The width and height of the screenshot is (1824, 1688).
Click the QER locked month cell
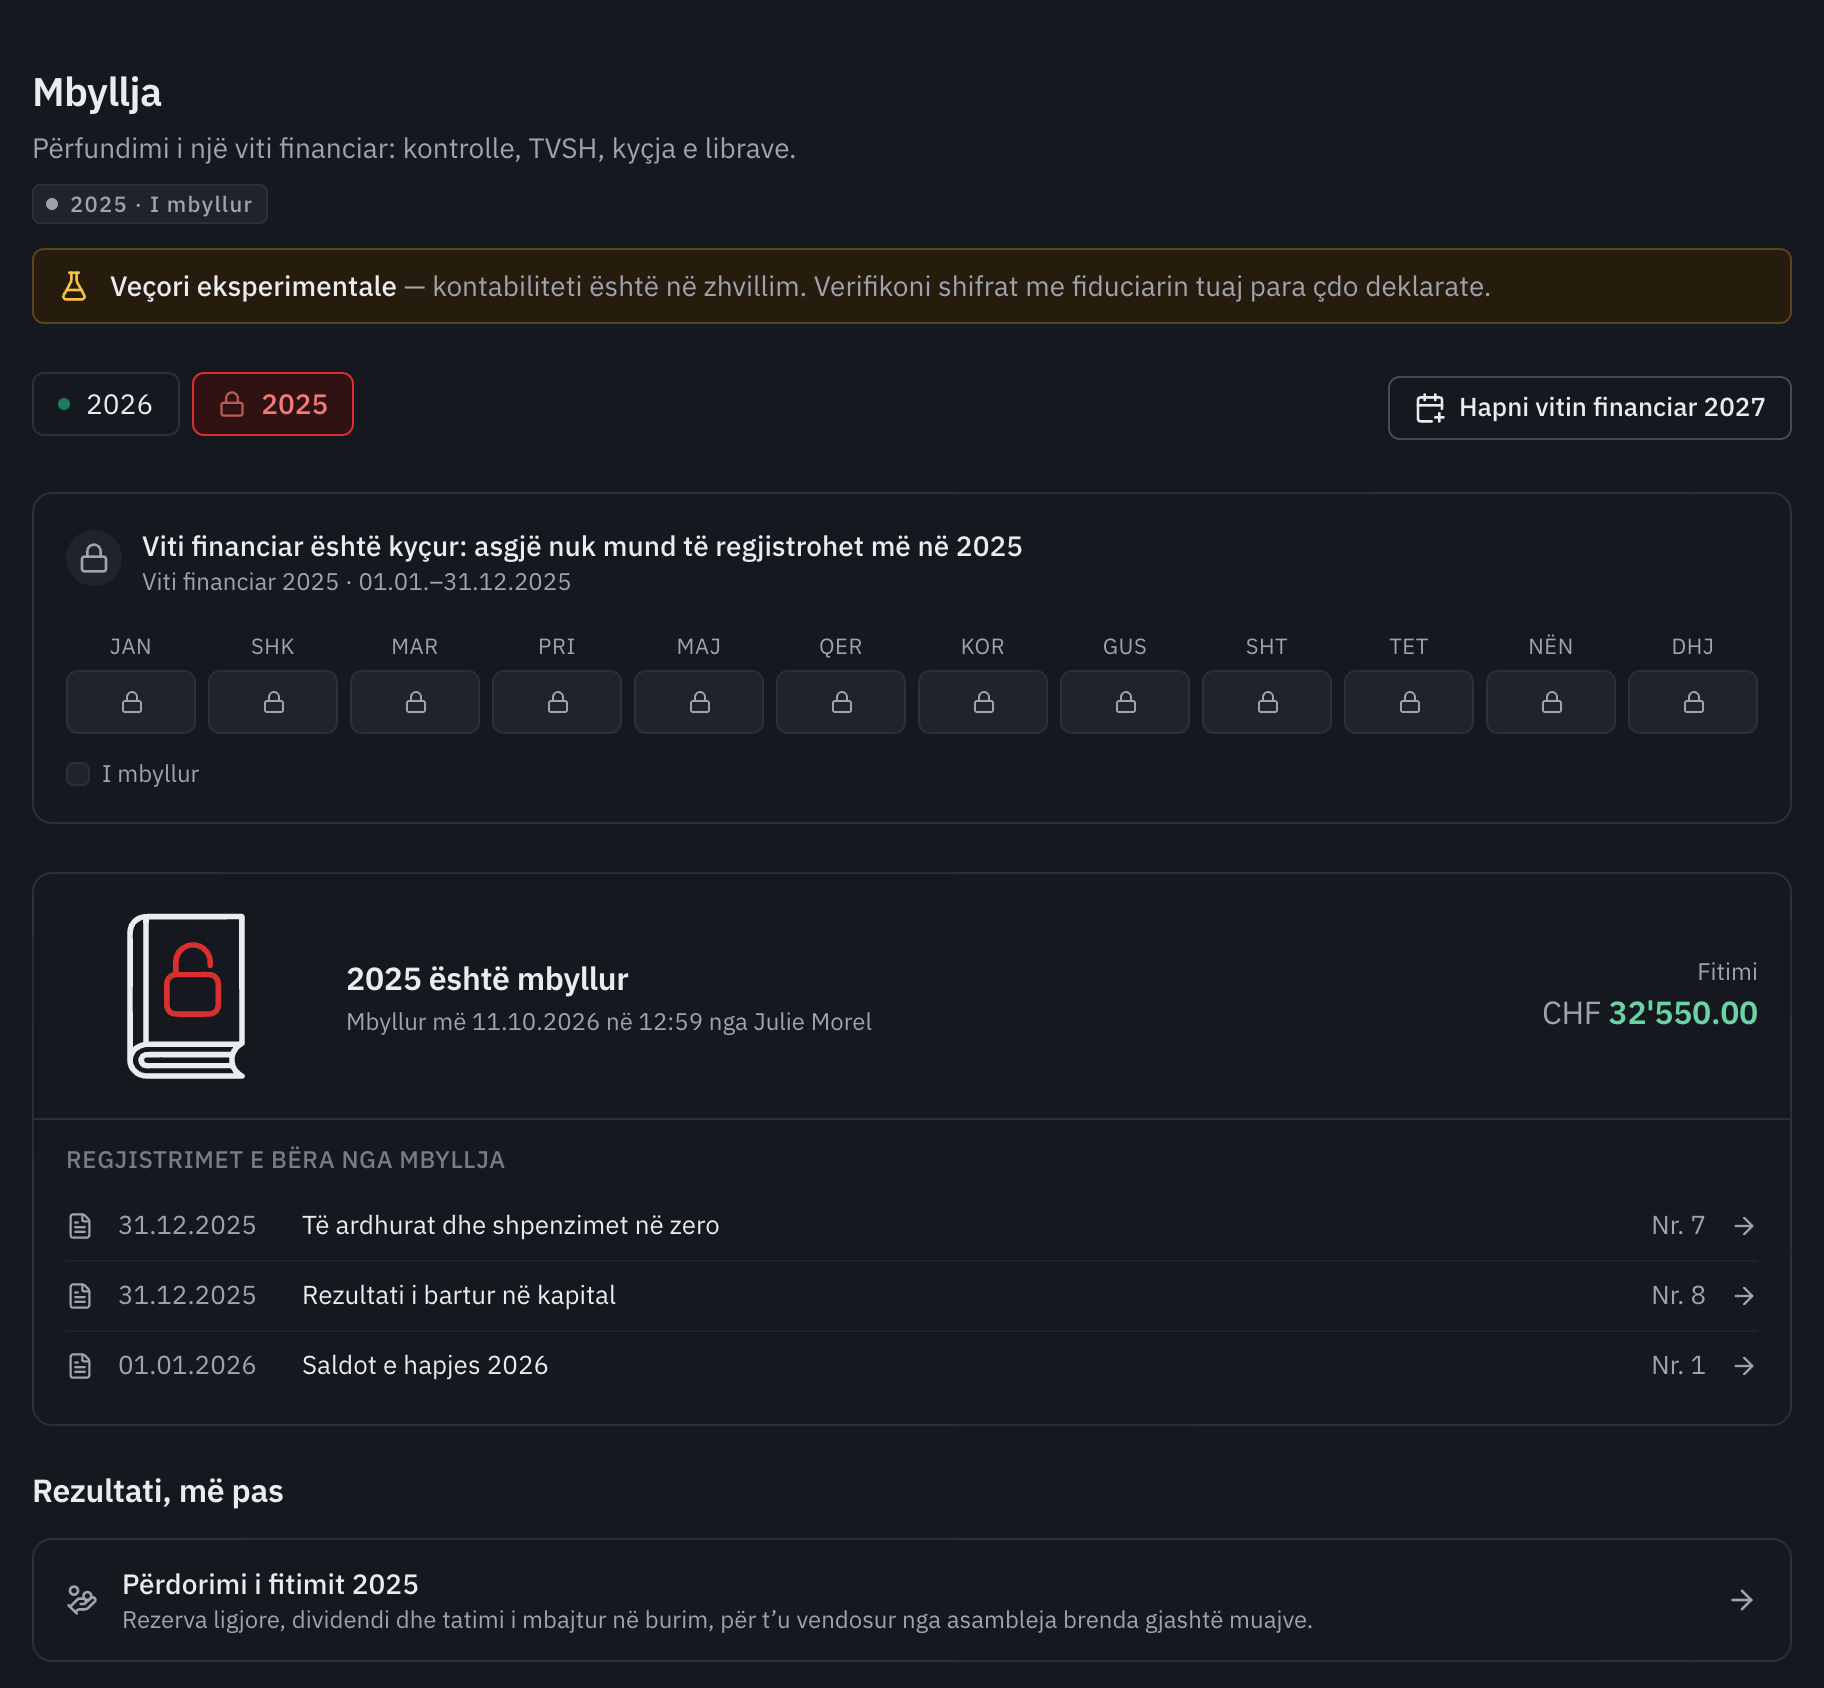841,702
